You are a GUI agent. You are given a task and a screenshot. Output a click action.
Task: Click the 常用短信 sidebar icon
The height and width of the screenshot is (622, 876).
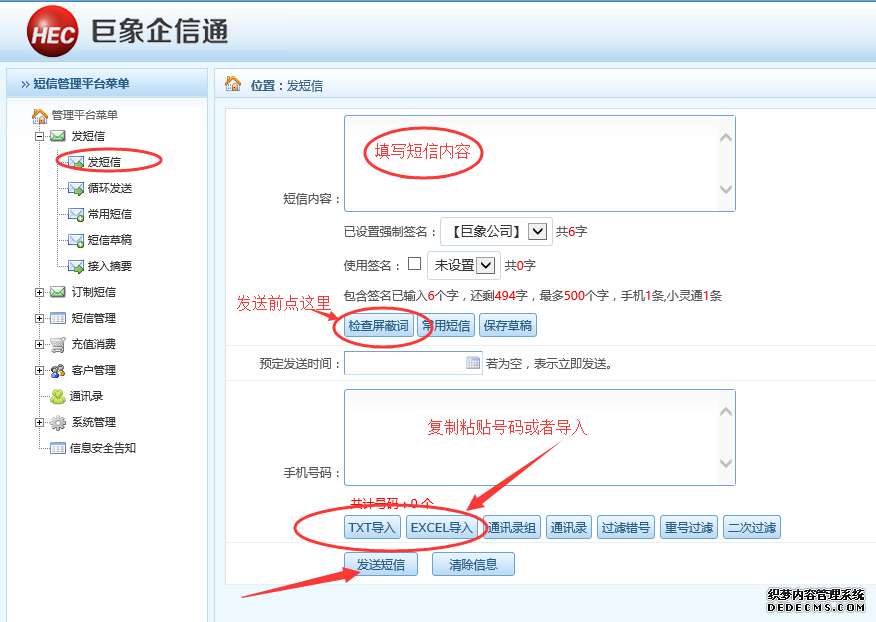[x=76, y=214]
